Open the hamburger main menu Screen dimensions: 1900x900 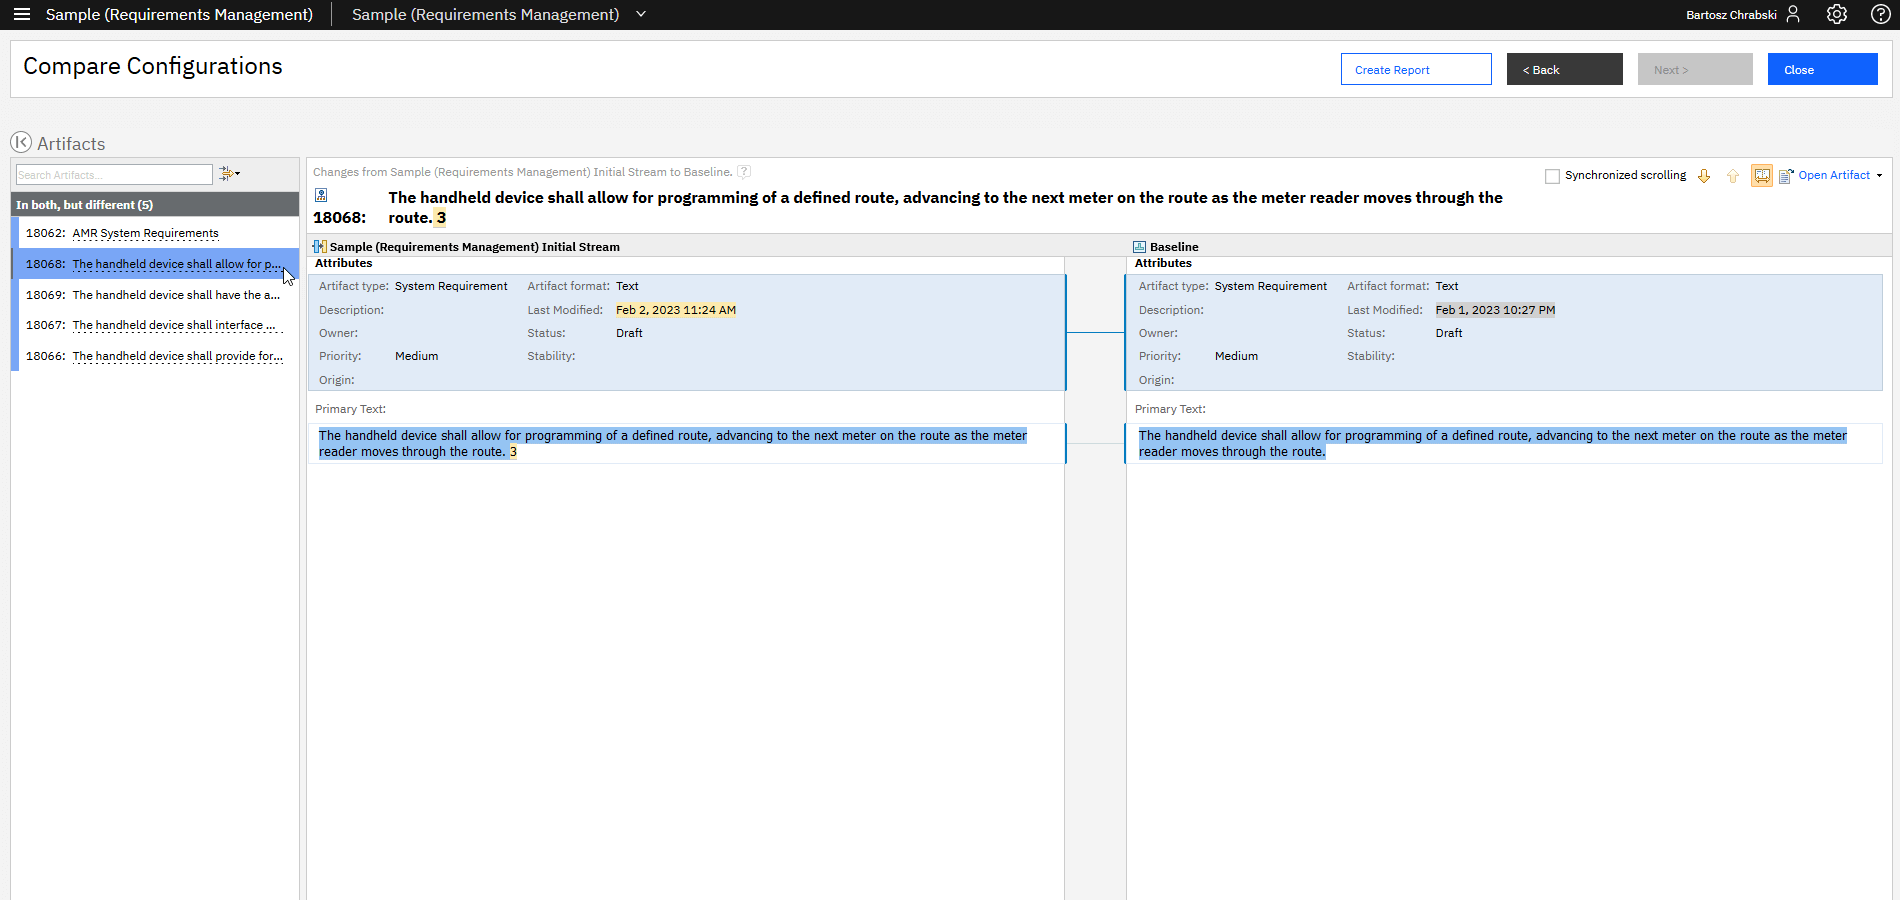point(22,14)
